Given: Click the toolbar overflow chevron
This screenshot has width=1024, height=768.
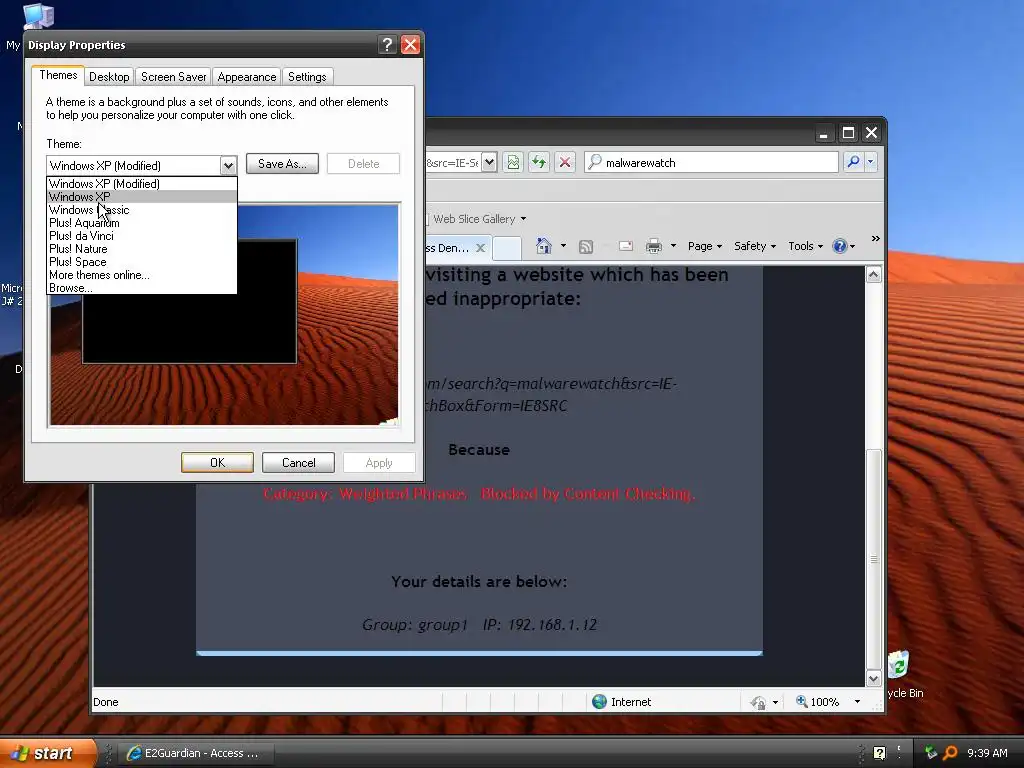Looking at the screenshot, I should pyautogui.click(x=876, y=239).
